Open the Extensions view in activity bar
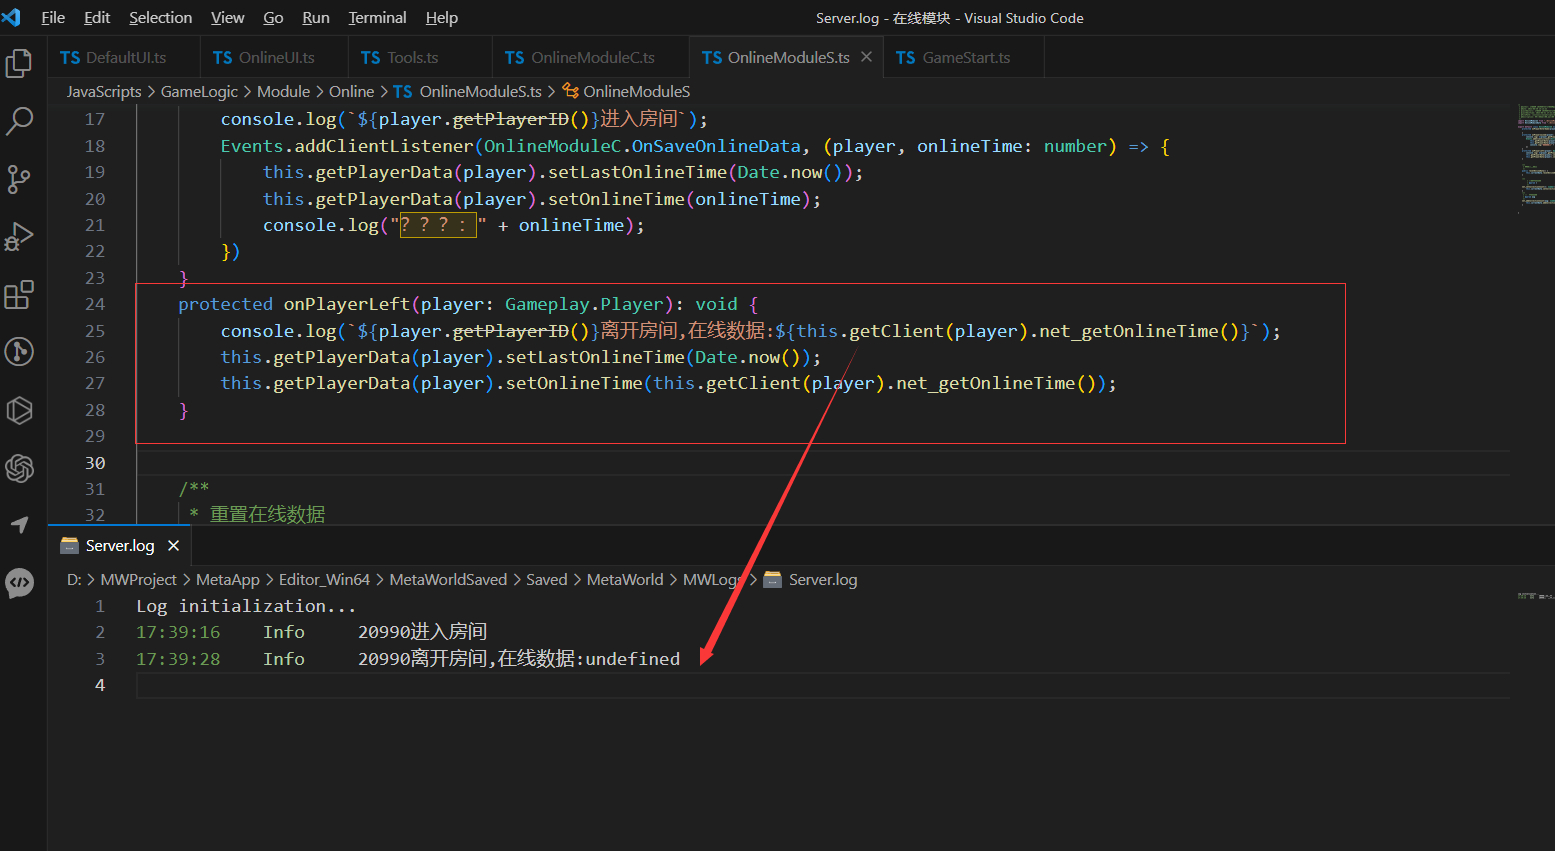Screen dimensions: 1555x851 (x=19, y=295)
